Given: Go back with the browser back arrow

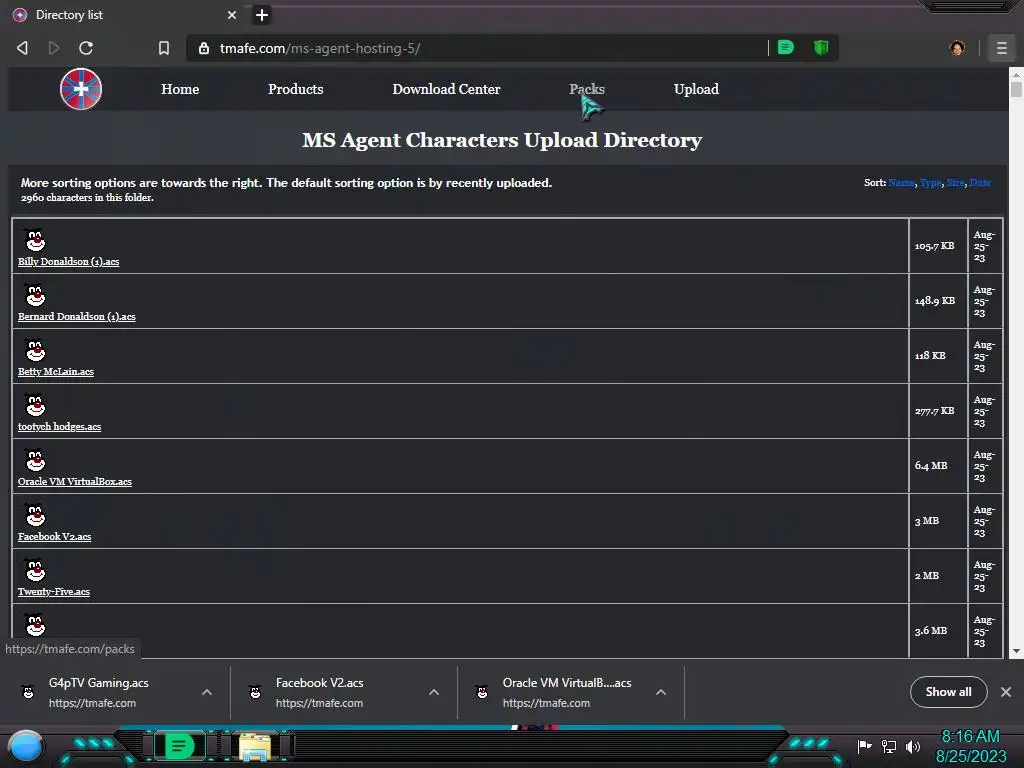Looking at the screenshot, I should click(22, 48).
